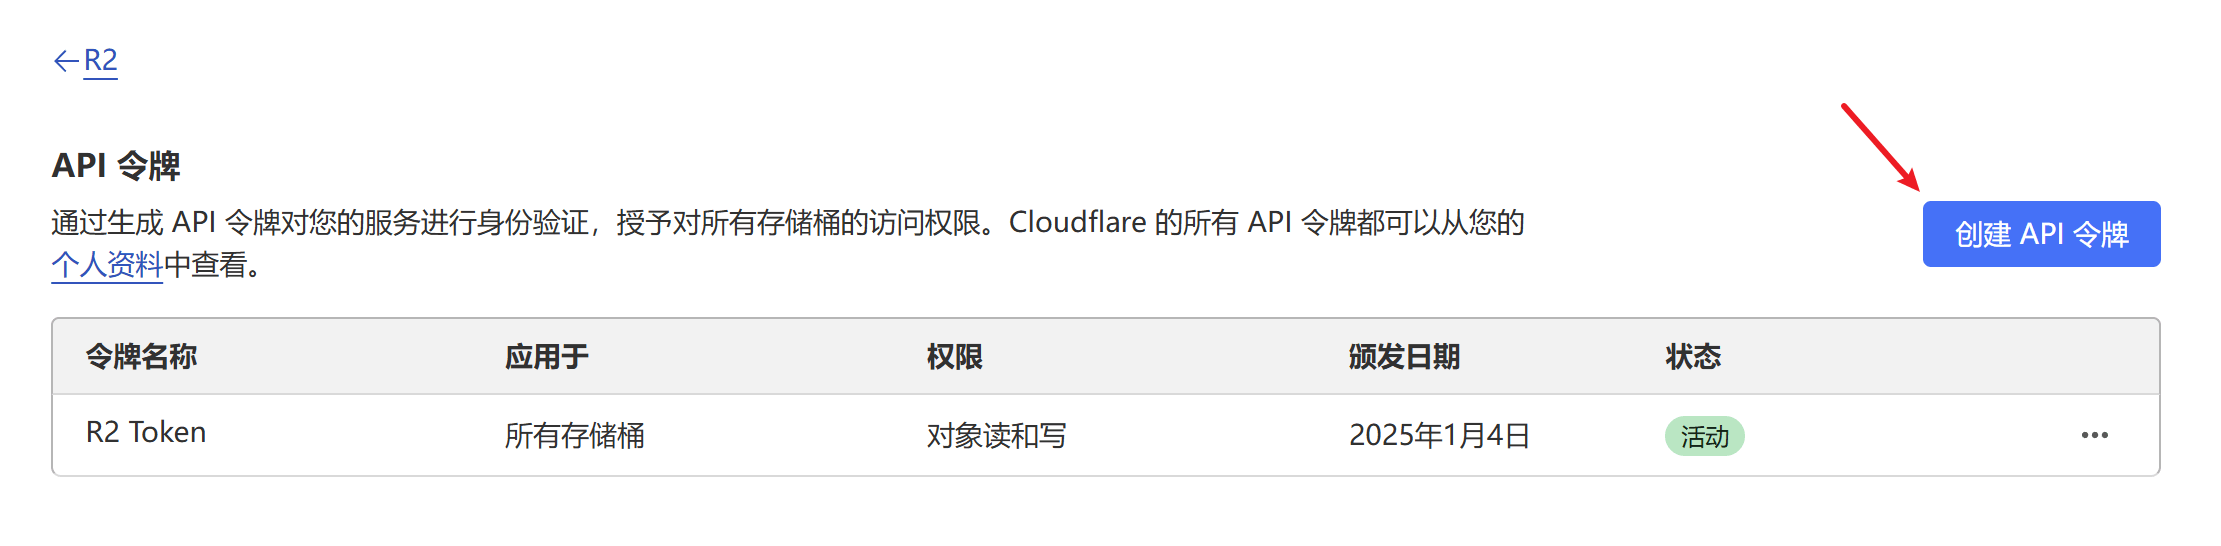Click the 创建 API 令牌 button
This screenshot has height=546, width=2221.
click(2040, 234)
